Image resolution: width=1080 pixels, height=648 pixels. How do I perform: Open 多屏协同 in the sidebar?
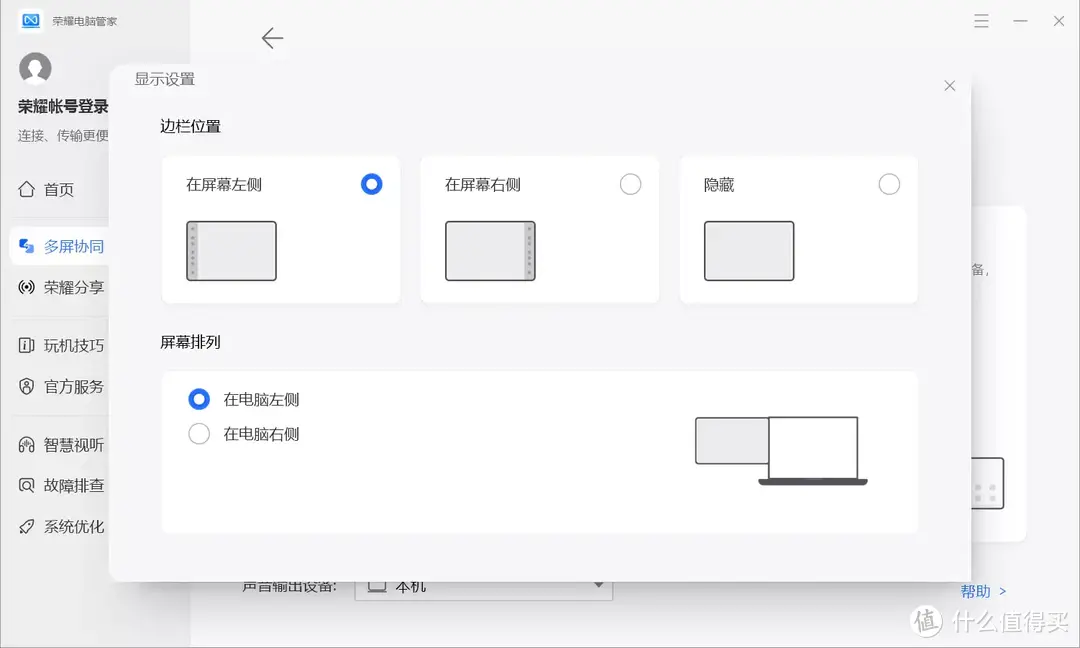click(x=60, y=246)
